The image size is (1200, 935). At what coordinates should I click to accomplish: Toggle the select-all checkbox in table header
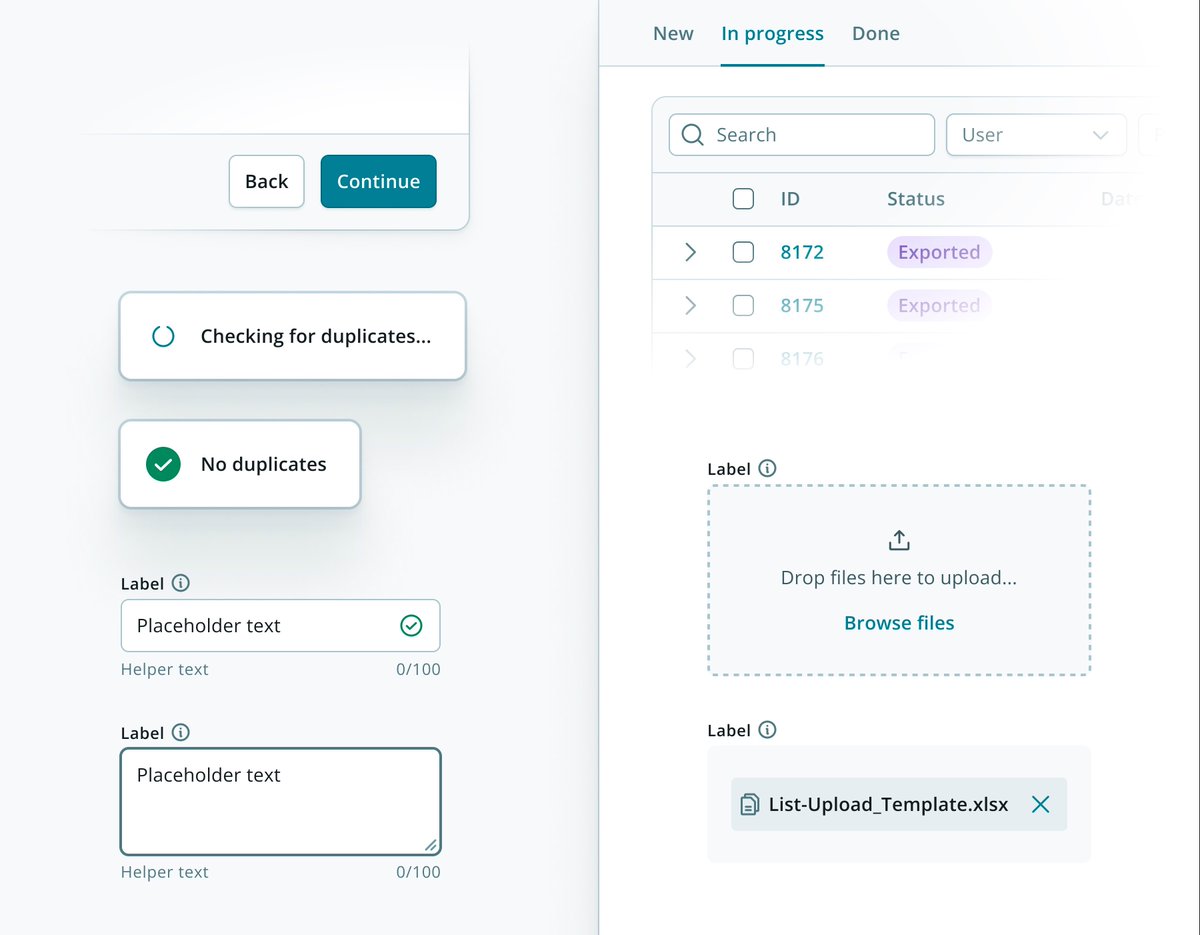tap(743, 199)
